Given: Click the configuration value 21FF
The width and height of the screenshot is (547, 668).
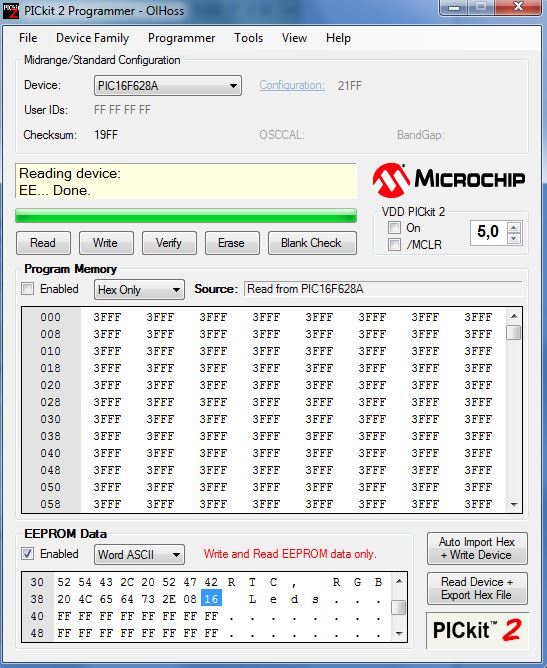Looking at the screenshot, I should point(350,86).
